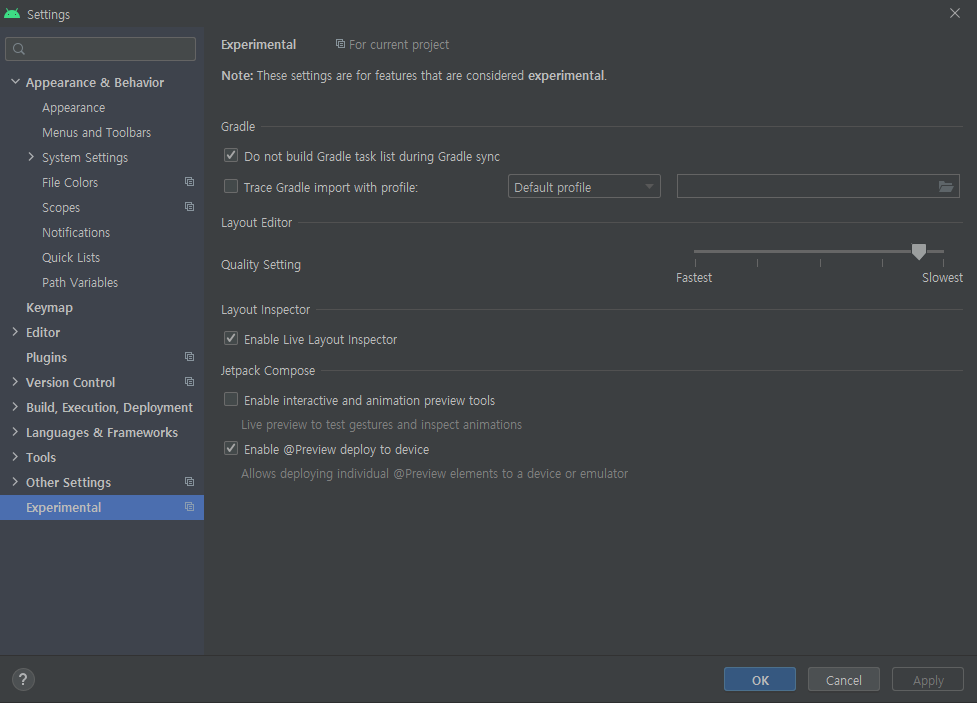977x703 pixels.
Task: Collapse the Appearance & Behavior section
Action: 16,82
